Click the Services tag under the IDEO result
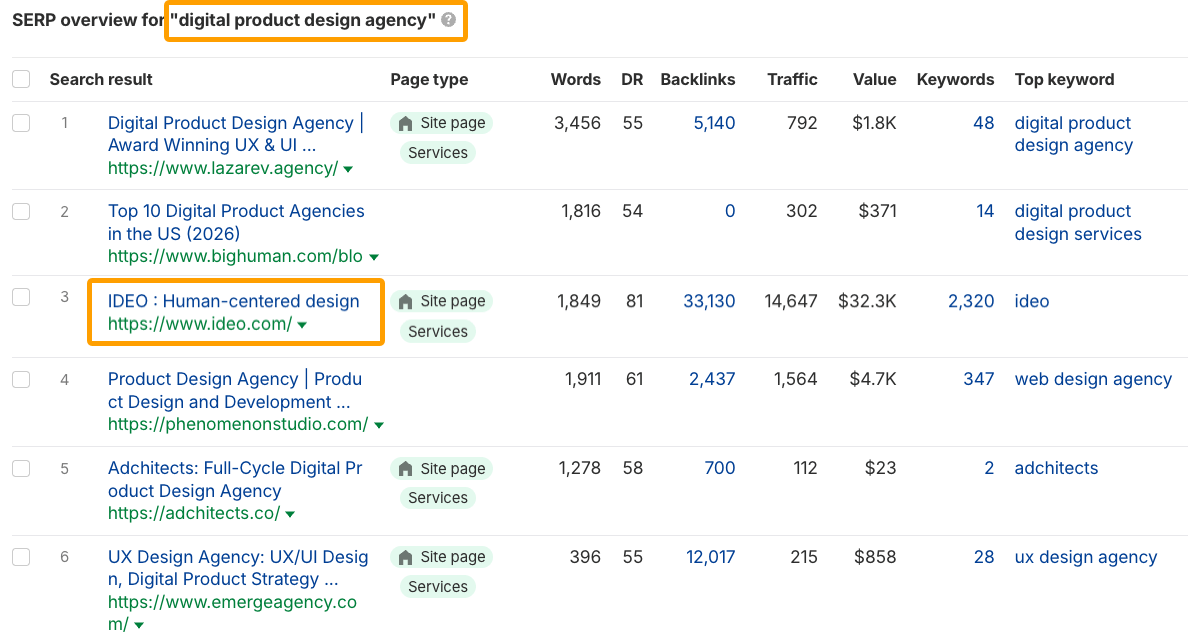This screenshot has width=1191, height=643. click(438, 331)
